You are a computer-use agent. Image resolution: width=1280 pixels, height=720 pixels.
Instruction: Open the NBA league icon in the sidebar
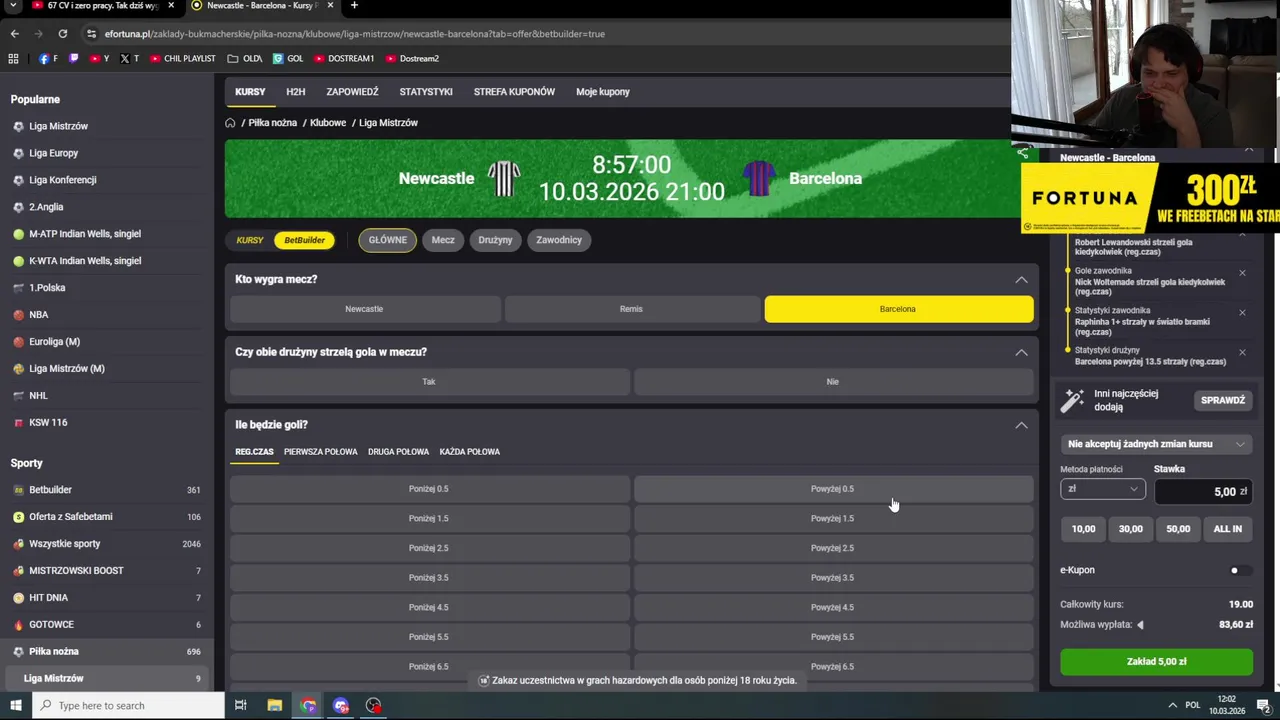[x=19, y=315]
